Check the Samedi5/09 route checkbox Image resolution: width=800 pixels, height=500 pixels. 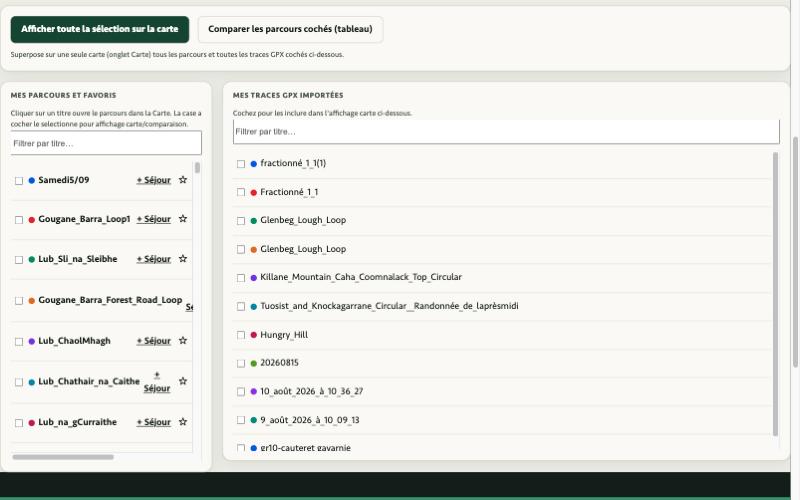pos(19,181)
